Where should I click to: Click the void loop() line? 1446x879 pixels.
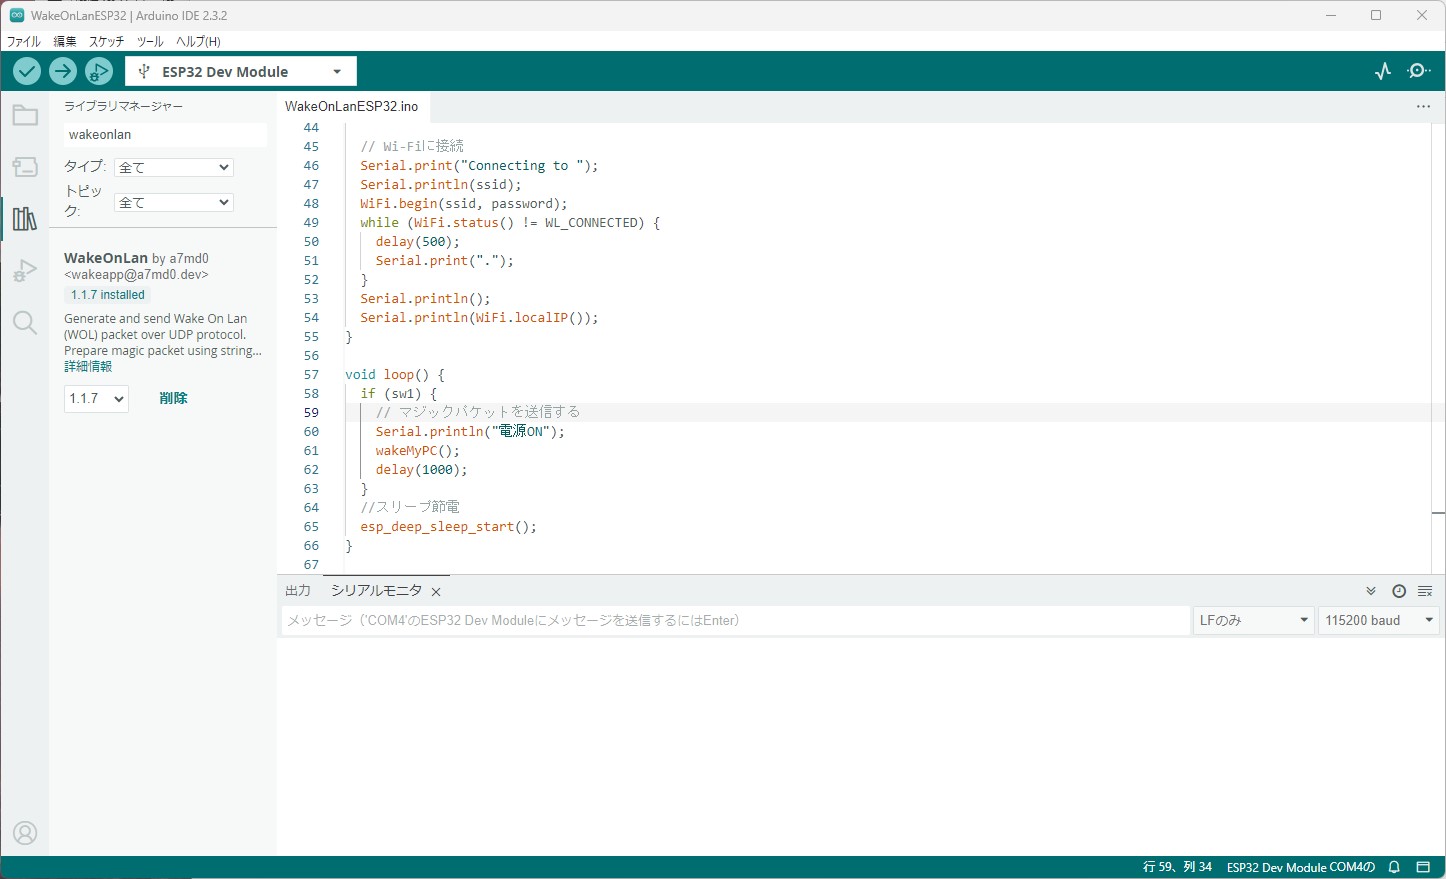[394, 375]
